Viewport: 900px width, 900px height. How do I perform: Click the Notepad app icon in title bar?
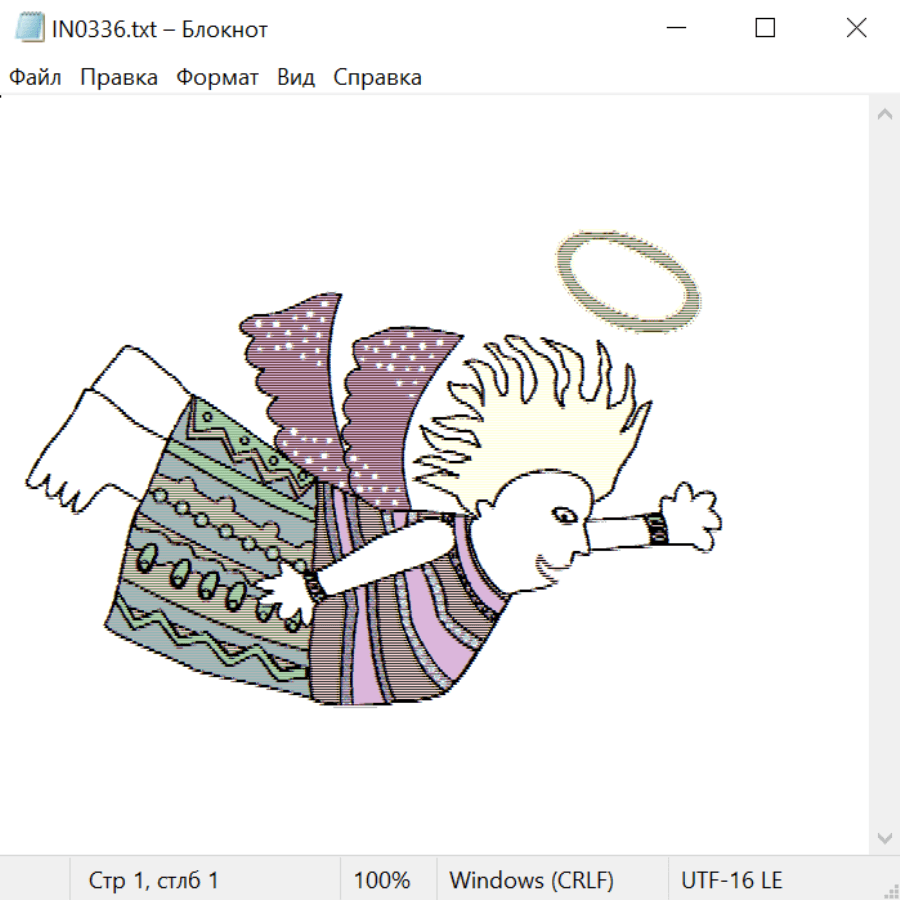click(29, 28)
